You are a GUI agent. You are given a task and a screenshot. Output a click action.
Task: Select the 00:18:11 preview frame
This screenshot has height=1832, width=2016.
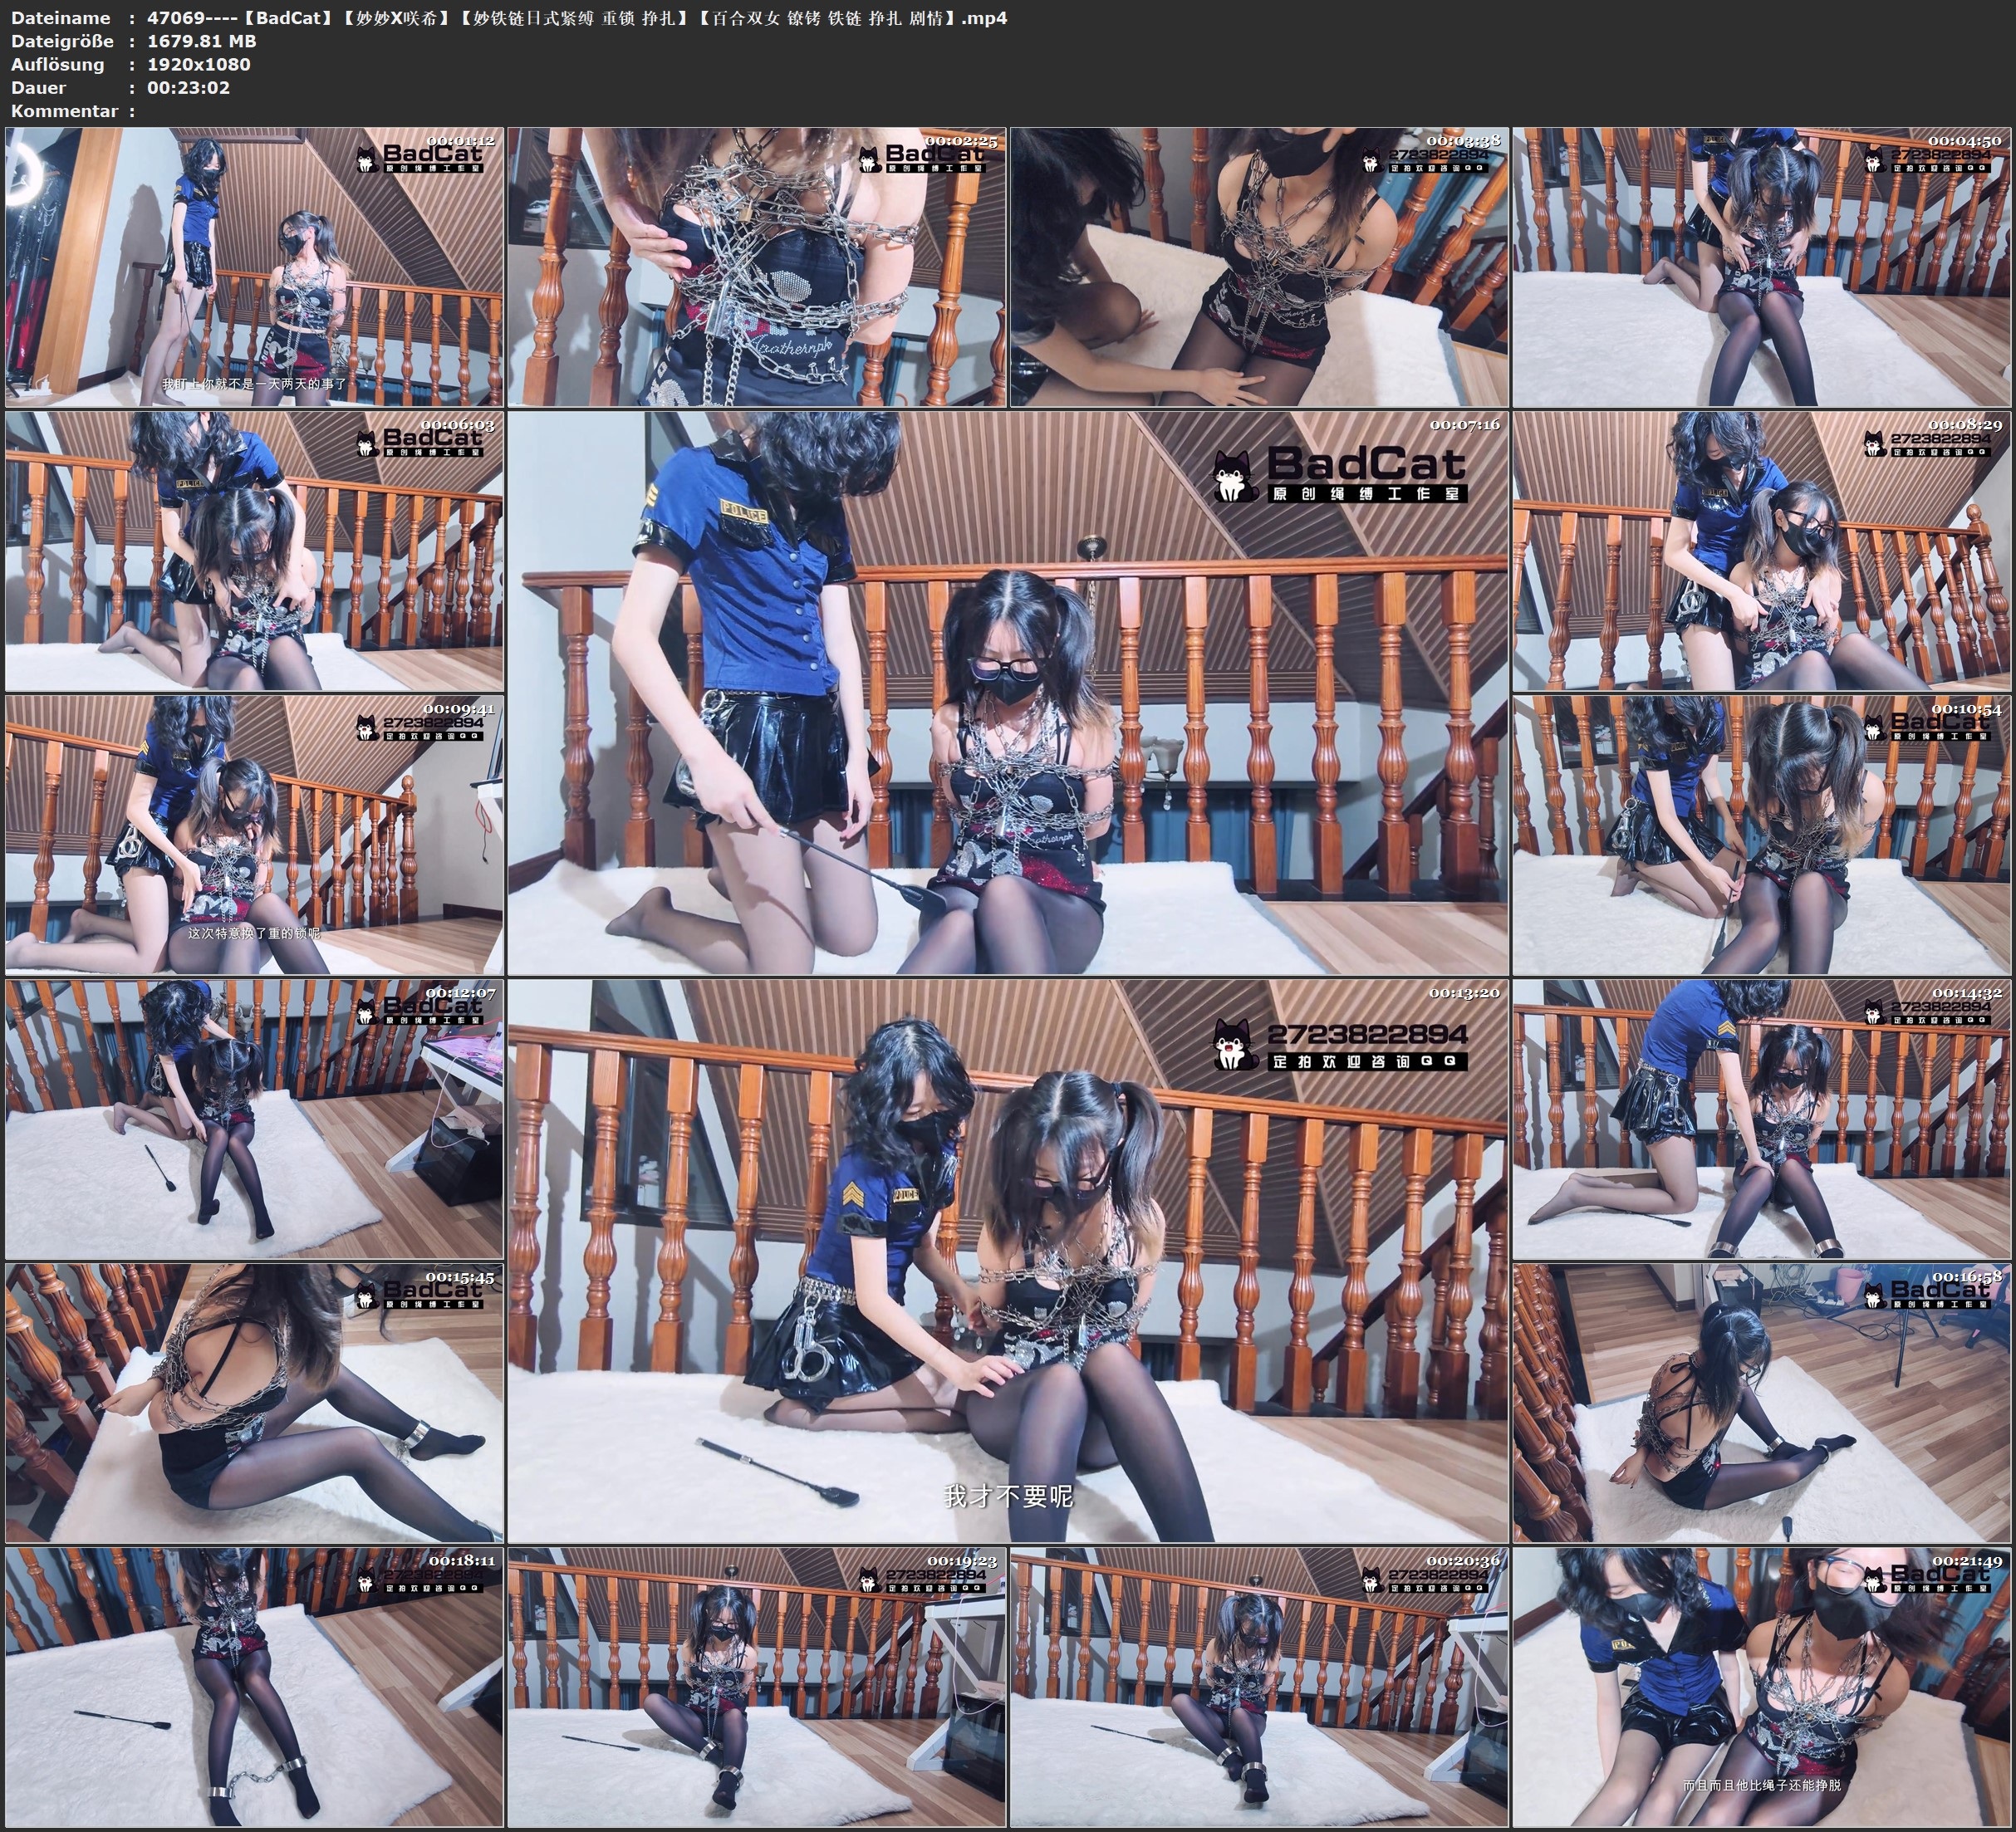tap(254, 1687)
